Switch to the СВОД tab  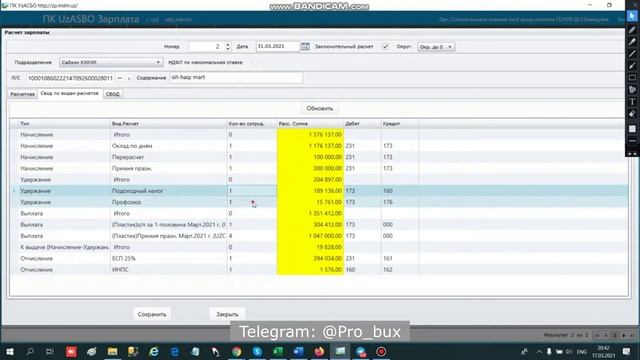point(113,94)
